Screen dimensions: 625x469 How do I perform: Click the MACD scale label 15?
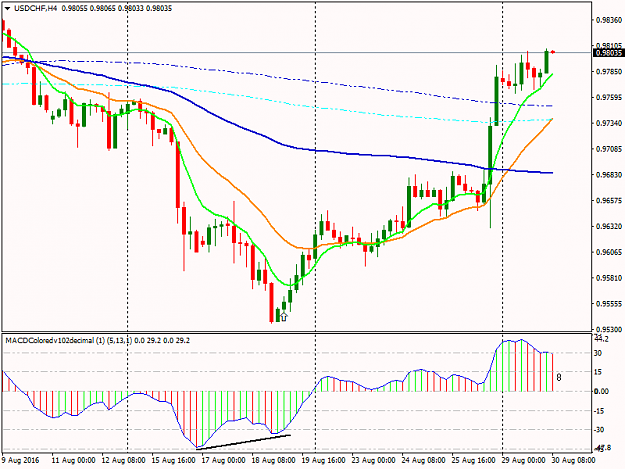(597, 372)
